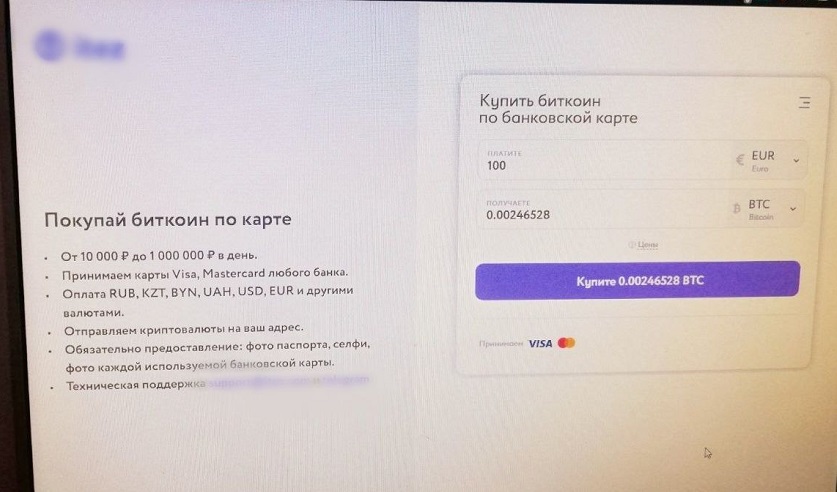The image size is (837, 492).
Task: Click the info icon next to Цены
Action: point(631,244)
